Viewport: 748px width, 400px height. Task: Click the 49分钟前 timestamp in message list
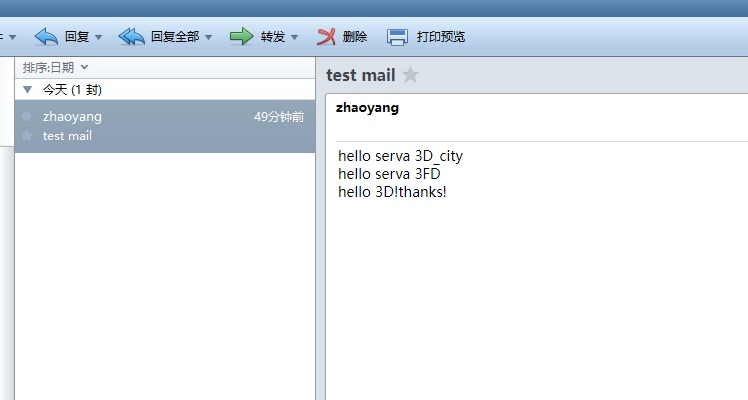coord(279,117)
